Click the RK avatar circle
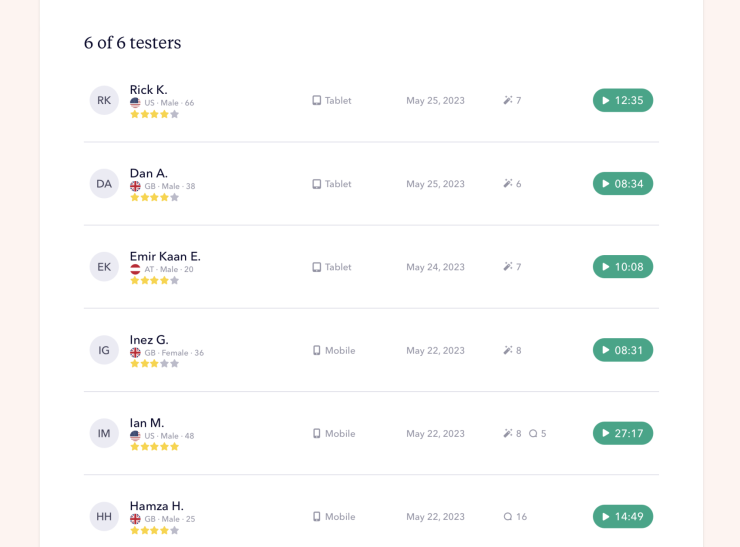This screenshot has width=740, height=547. [x=104, y=100]
